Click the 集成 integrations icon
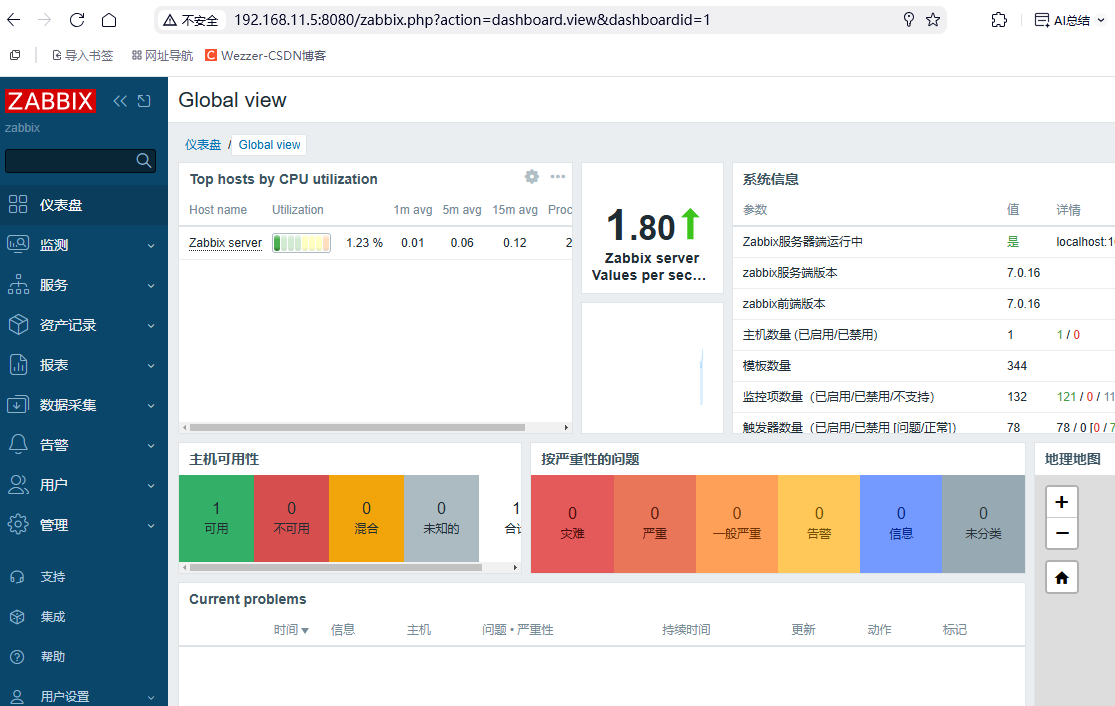The image size is (1115, 706). pos(18,616)
